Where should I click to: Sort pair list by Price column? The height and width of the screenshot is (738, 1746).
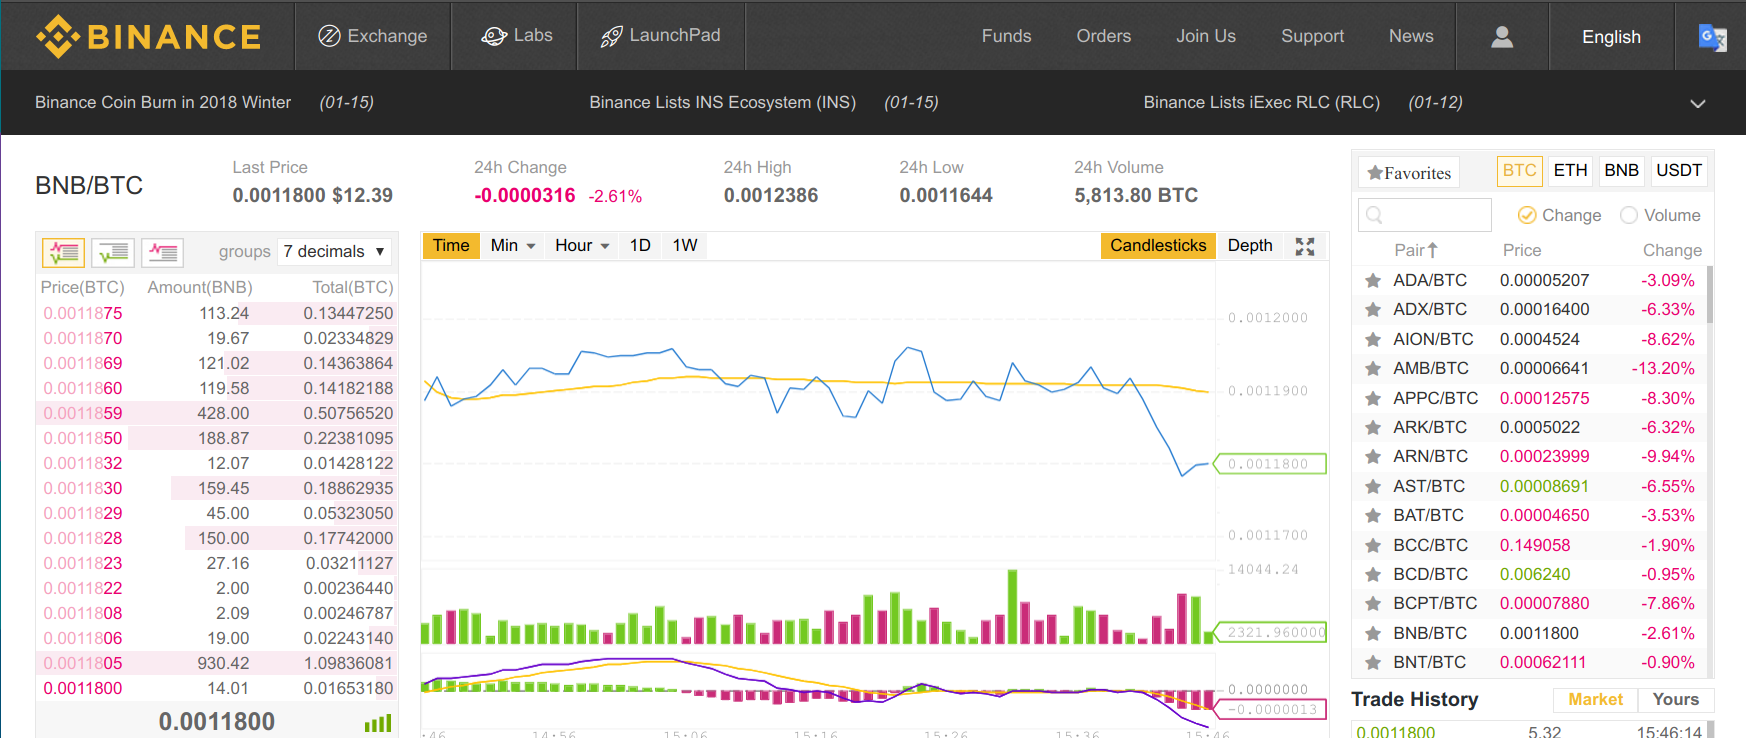tap(1522, 250)
